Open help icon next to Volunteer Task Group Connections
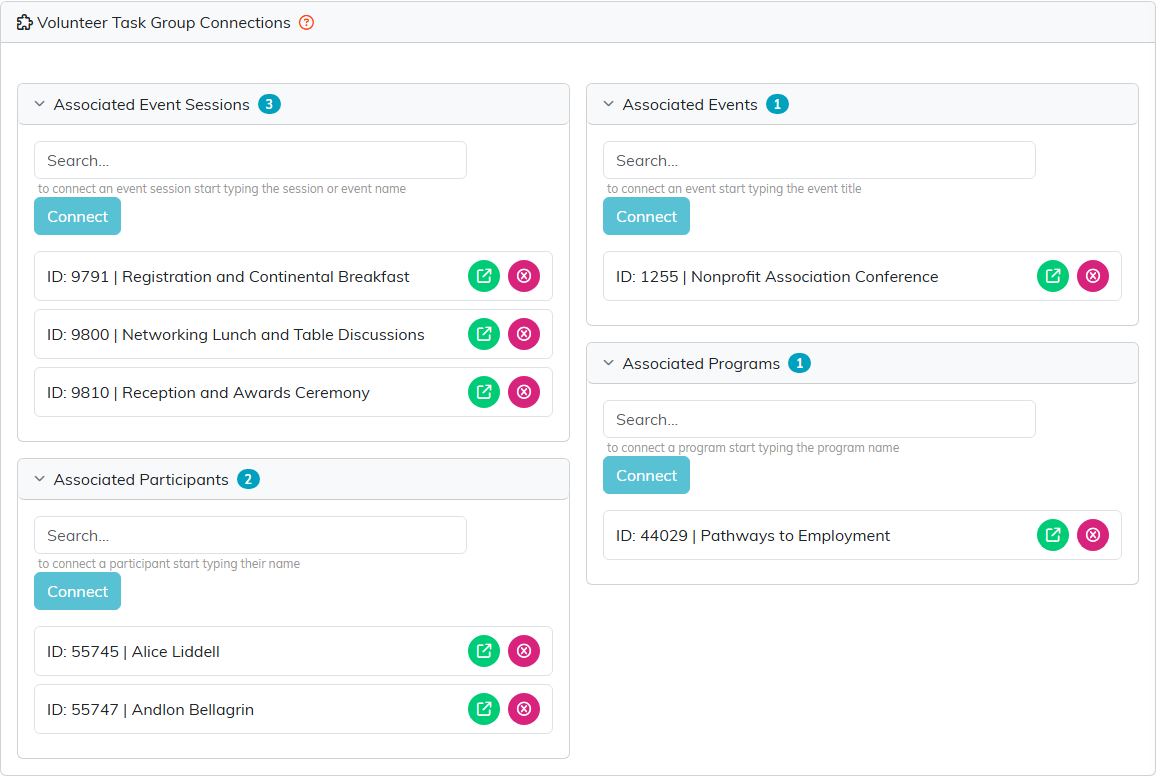The image size is (1156, 776). (x=307, y=23)
